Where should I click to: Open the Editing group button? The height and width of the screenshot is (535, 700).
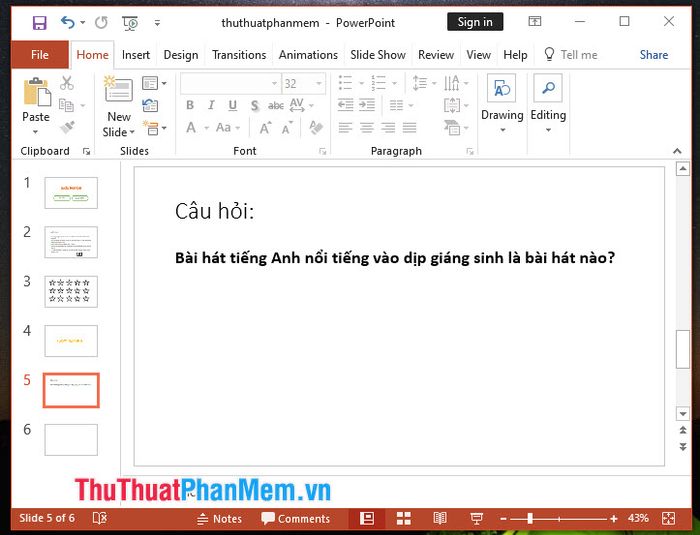click(548, 104)
